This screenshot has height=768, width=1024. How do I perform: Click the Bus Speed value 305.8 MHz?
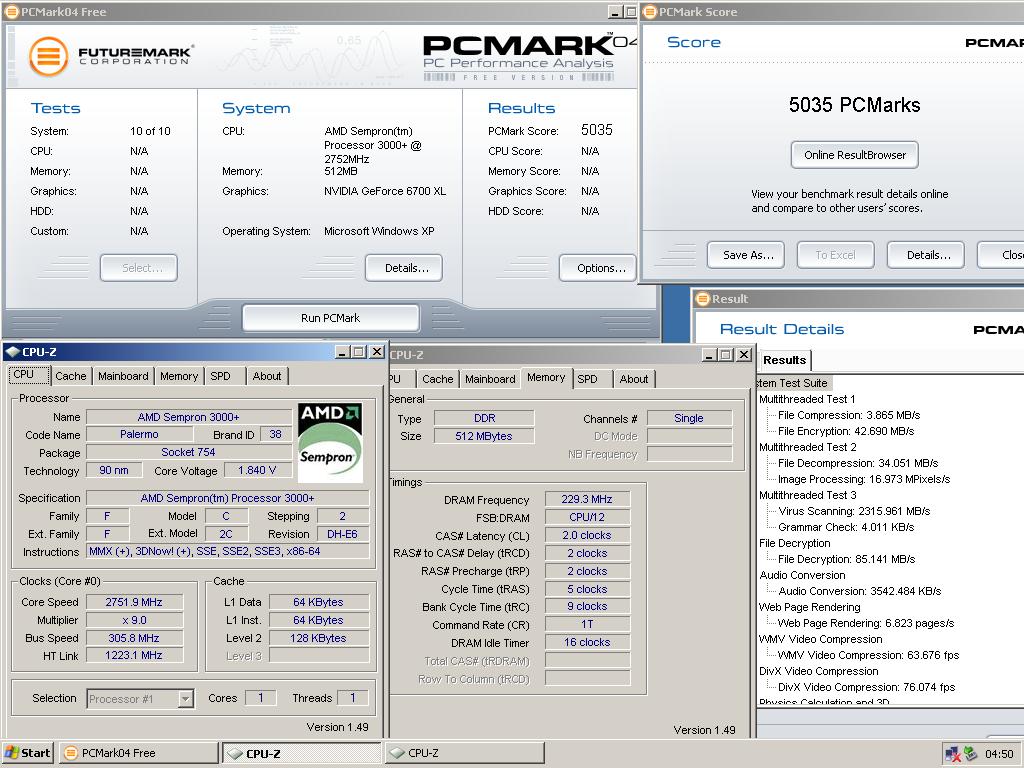click(x=134, y=638)
